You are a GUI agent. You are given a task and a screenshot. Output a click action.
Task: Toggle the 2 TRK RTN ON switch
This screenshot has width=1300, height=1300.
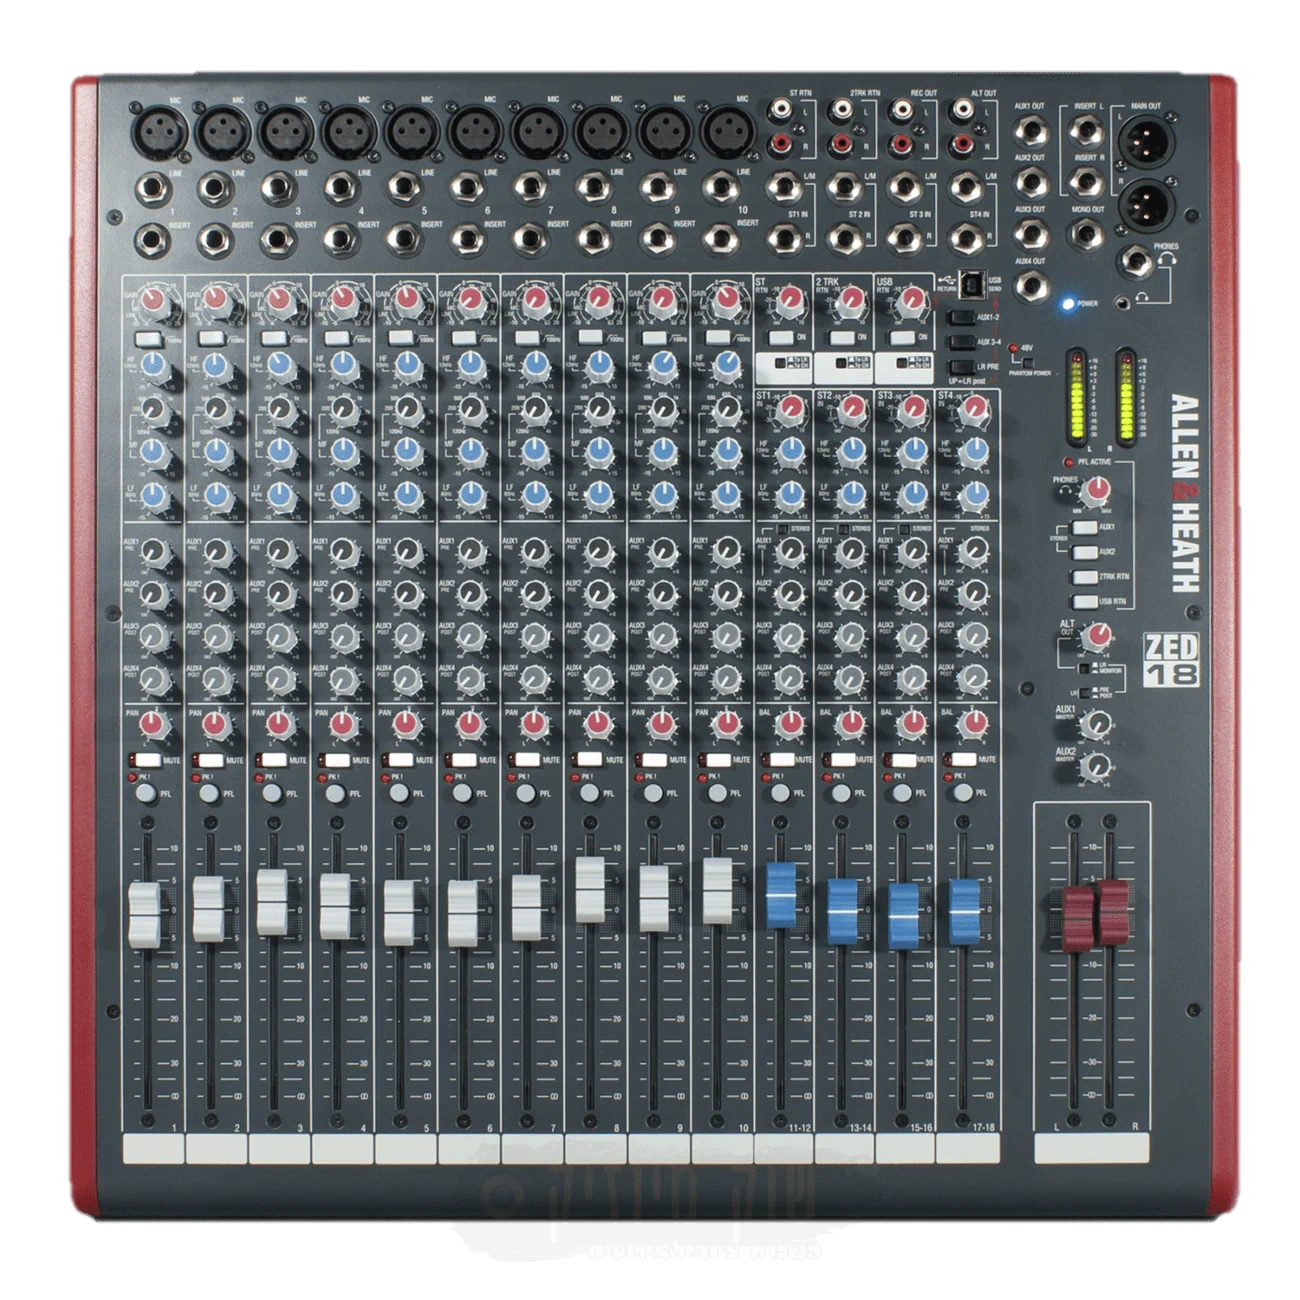[x=841, y=339]
